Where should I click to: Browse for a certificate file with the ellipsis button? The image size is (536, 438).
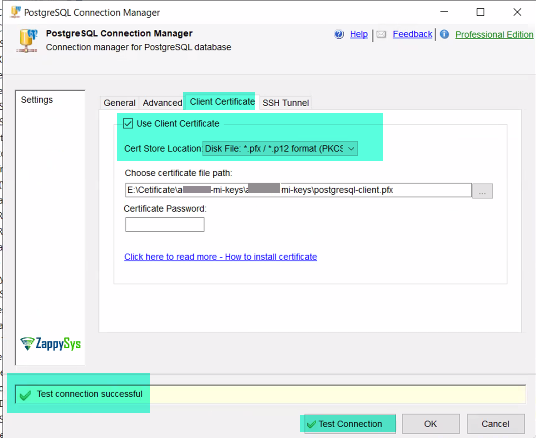pyautogui.click(x=482, y=191)
